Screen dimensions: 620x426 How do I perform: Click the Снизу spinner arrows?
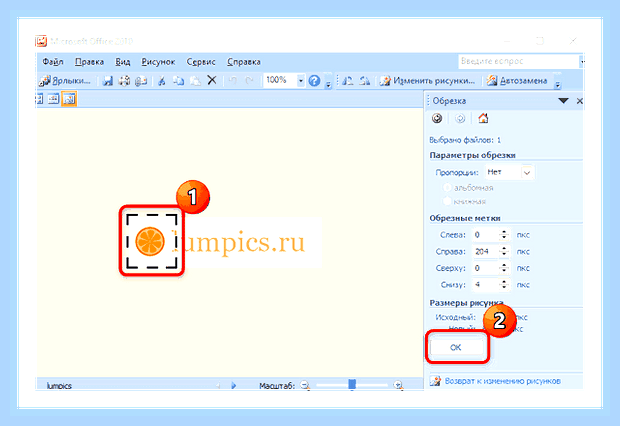point(504,285)
